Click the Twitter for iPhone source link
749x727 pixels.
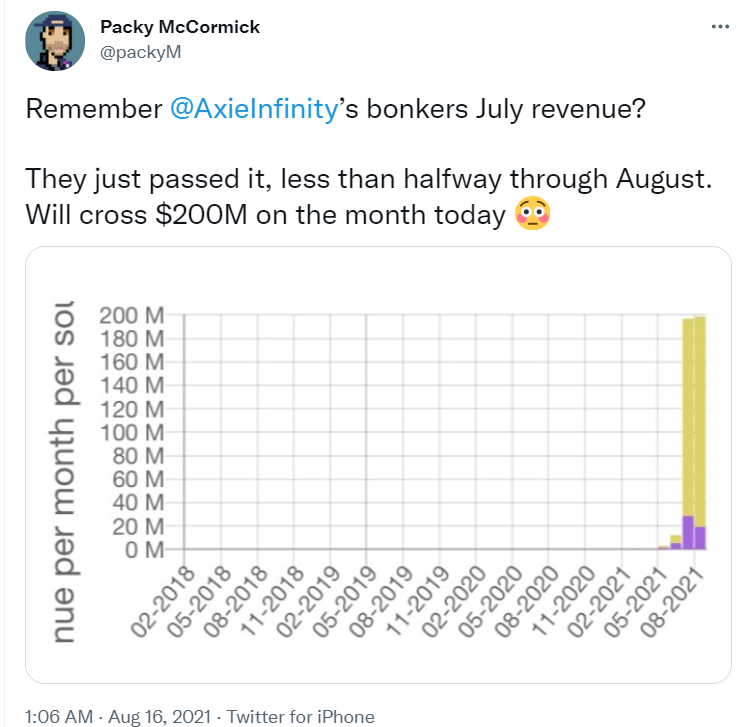[x=300, y=716]
